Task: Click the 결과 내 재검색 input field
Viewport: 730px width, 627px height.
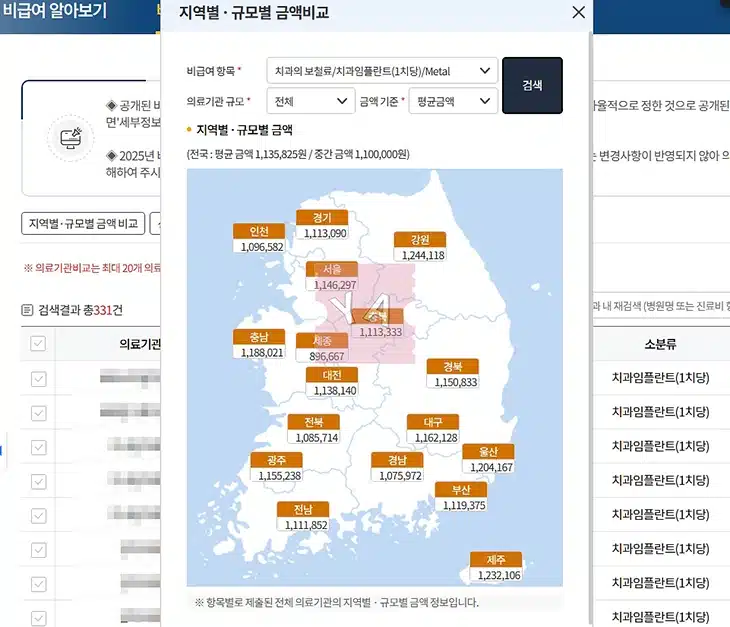Action: coord(661,306)
